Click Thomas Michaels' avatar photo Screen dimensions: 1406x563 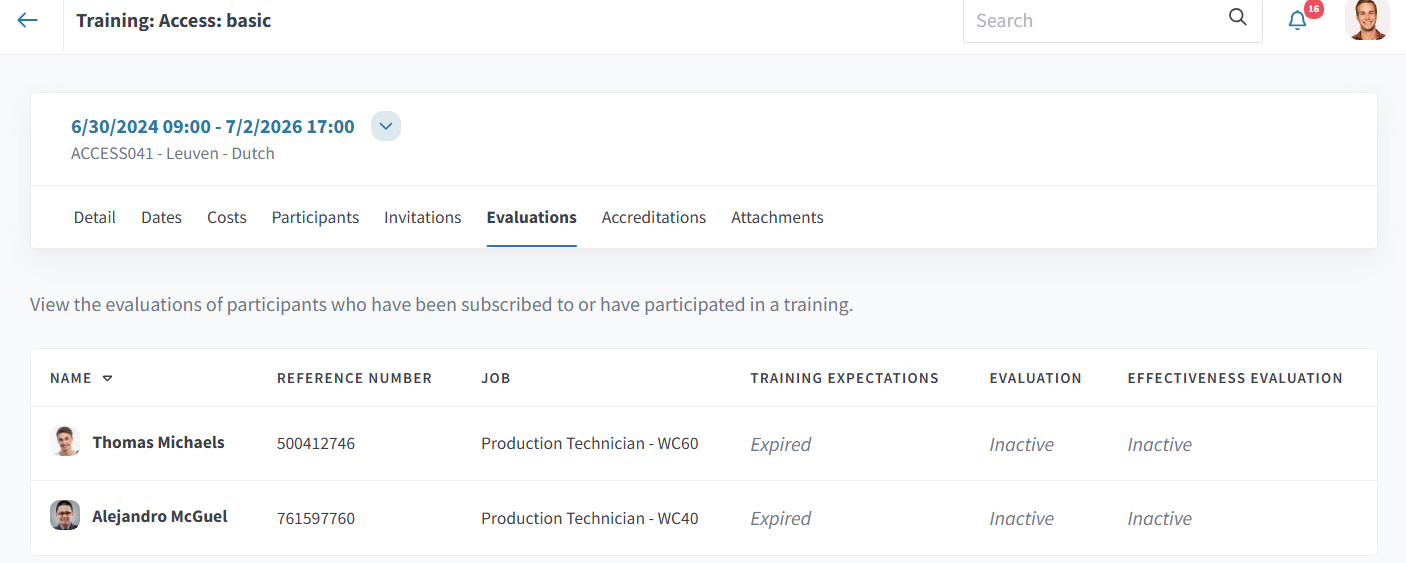click(65, 441)
